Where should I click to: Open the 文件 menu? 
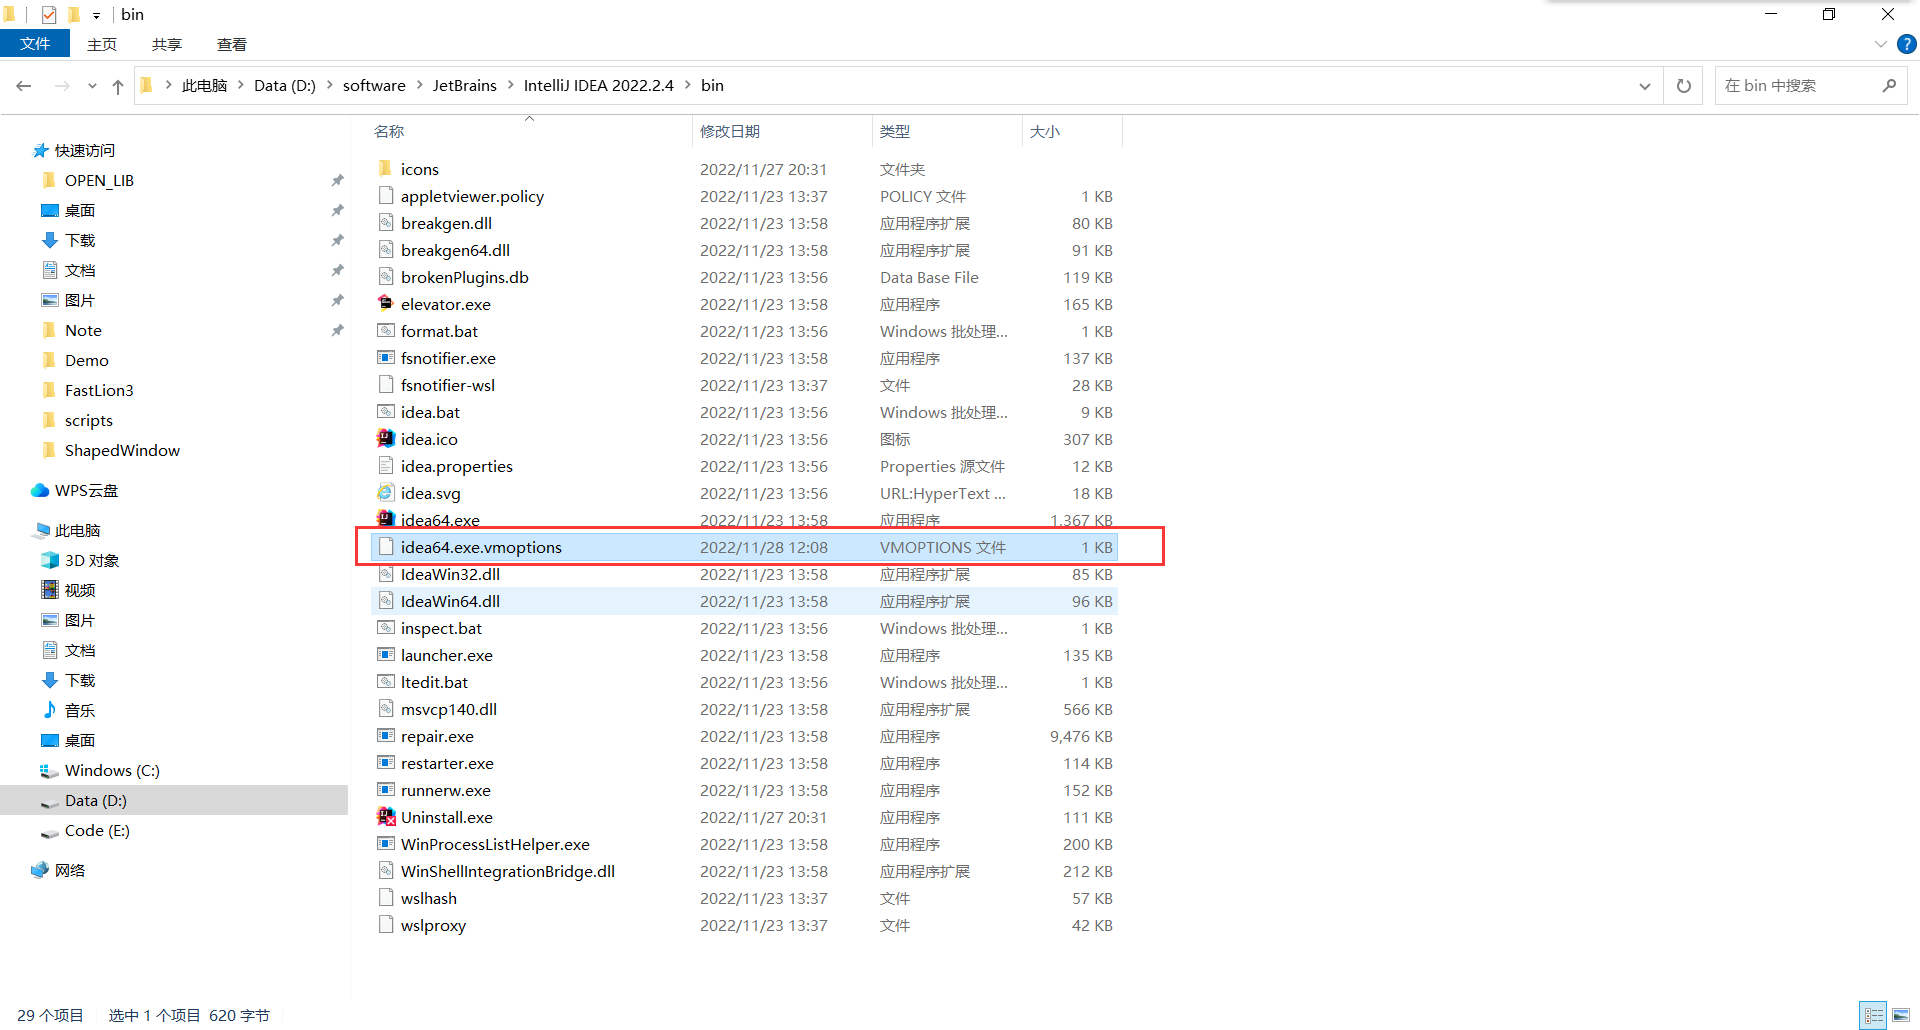(35, 44)
